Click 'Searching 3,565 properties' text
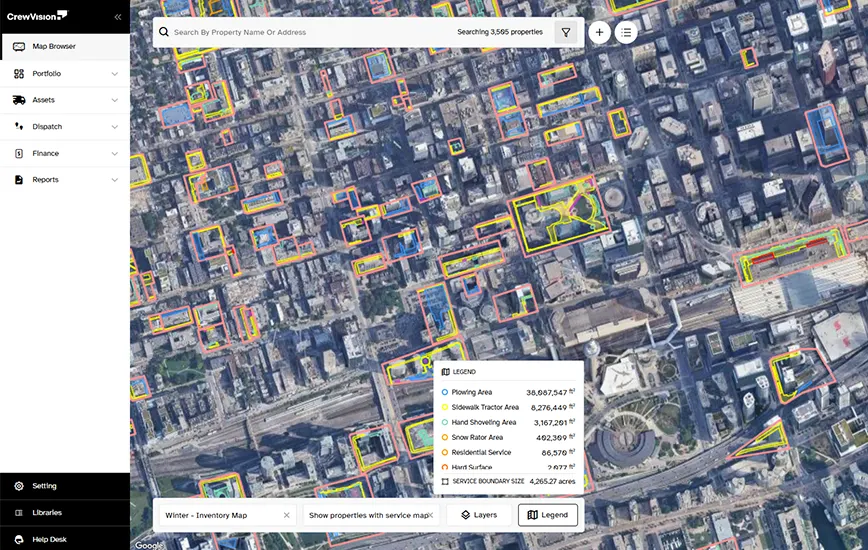The image size is (868, 550). (x=500, y=32)
